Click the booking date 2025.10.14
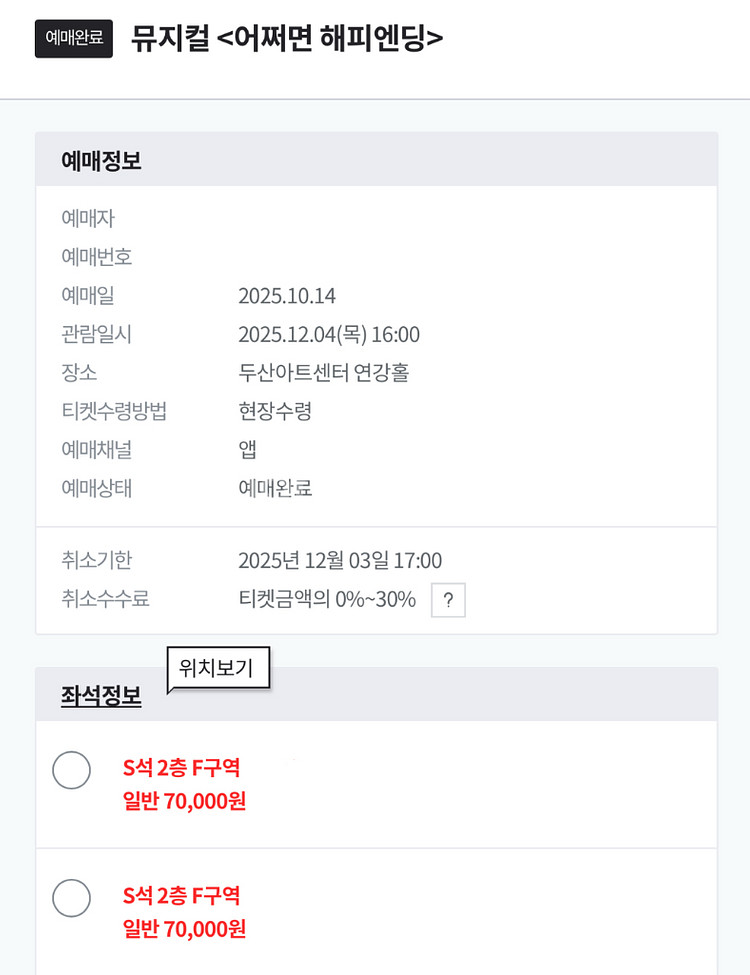The width and height of the screenshot is (750, 975). point(287,296)
